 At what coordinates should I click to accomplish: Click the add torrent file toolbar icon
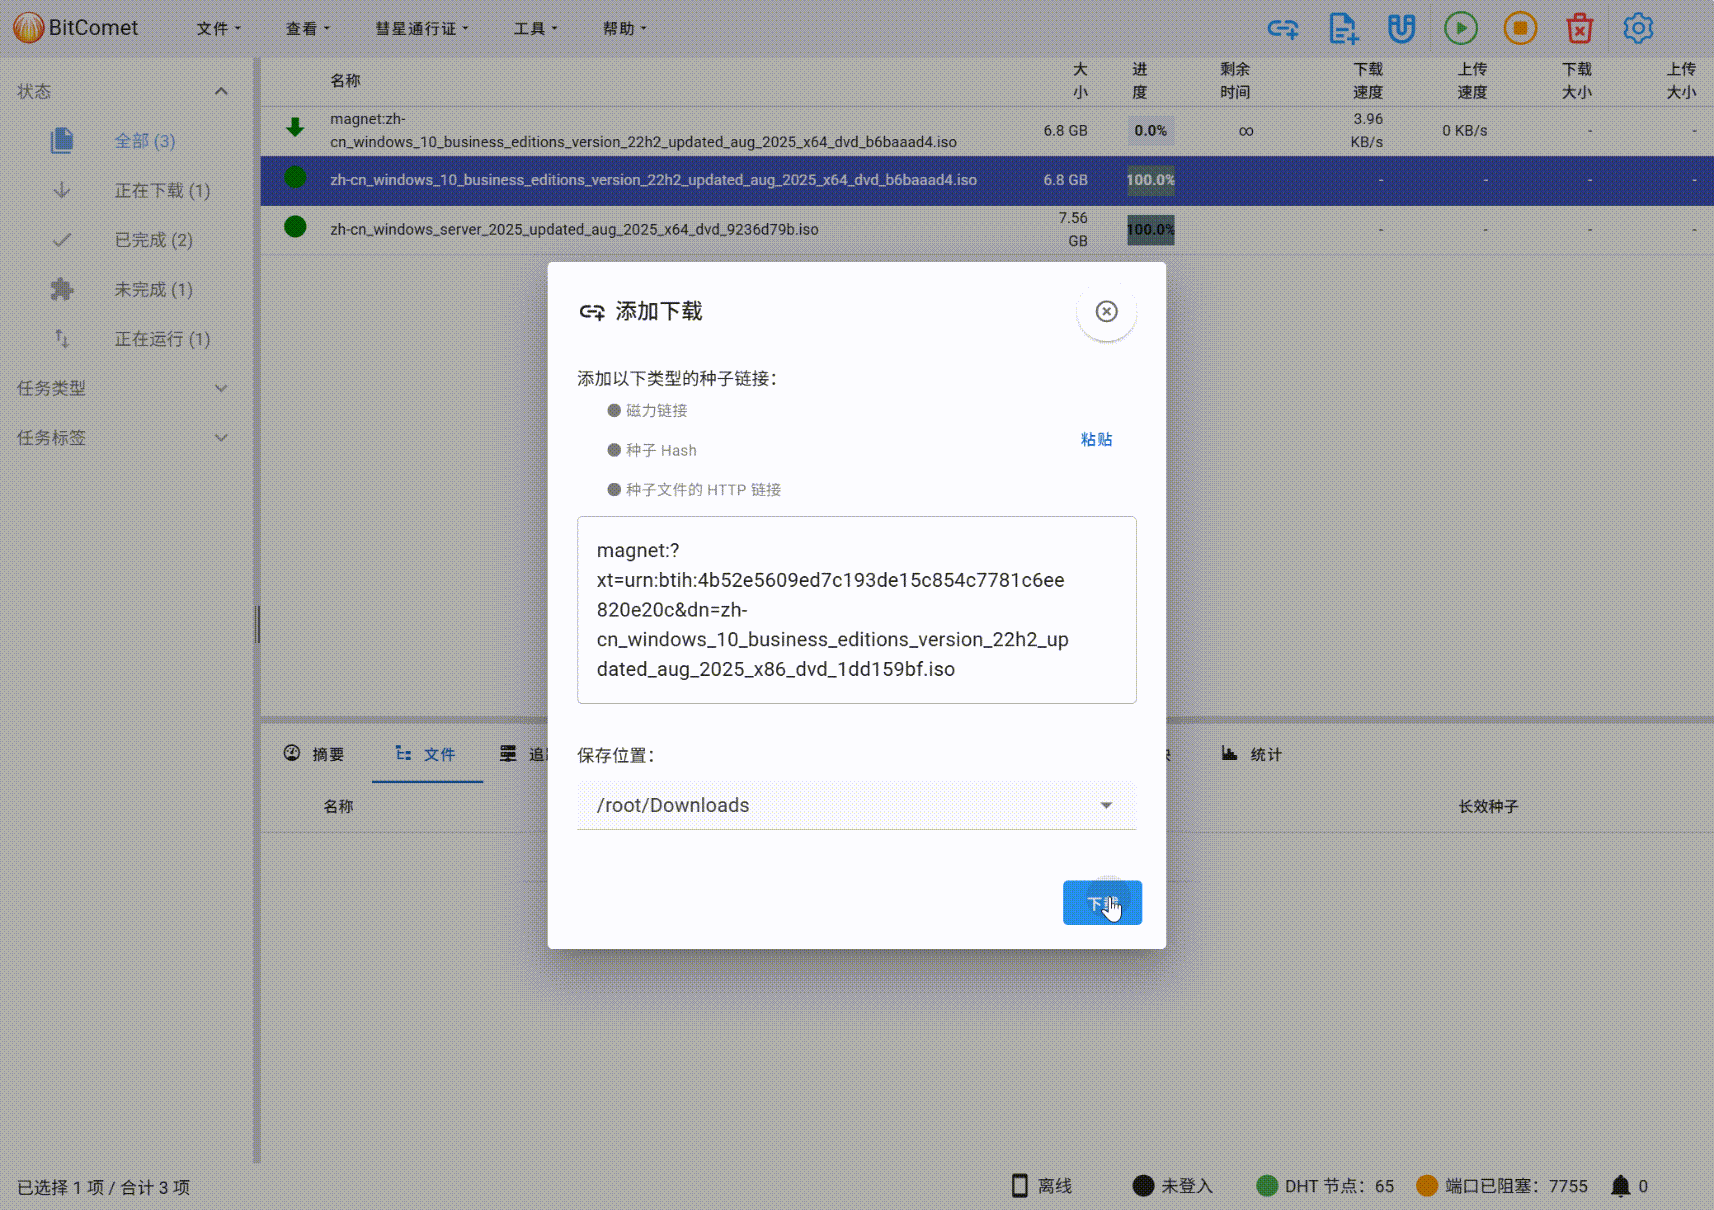pos(1343,28)
